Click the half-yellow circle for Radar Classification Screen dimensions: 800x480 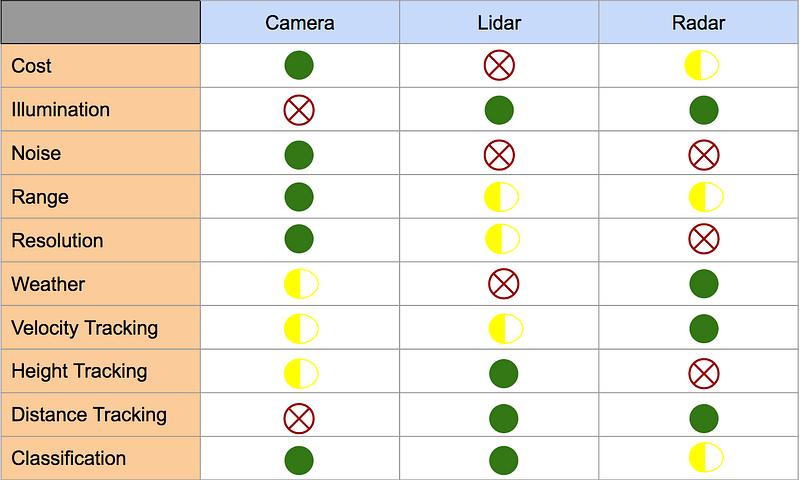pyautogui.click(x=706, y=458)
